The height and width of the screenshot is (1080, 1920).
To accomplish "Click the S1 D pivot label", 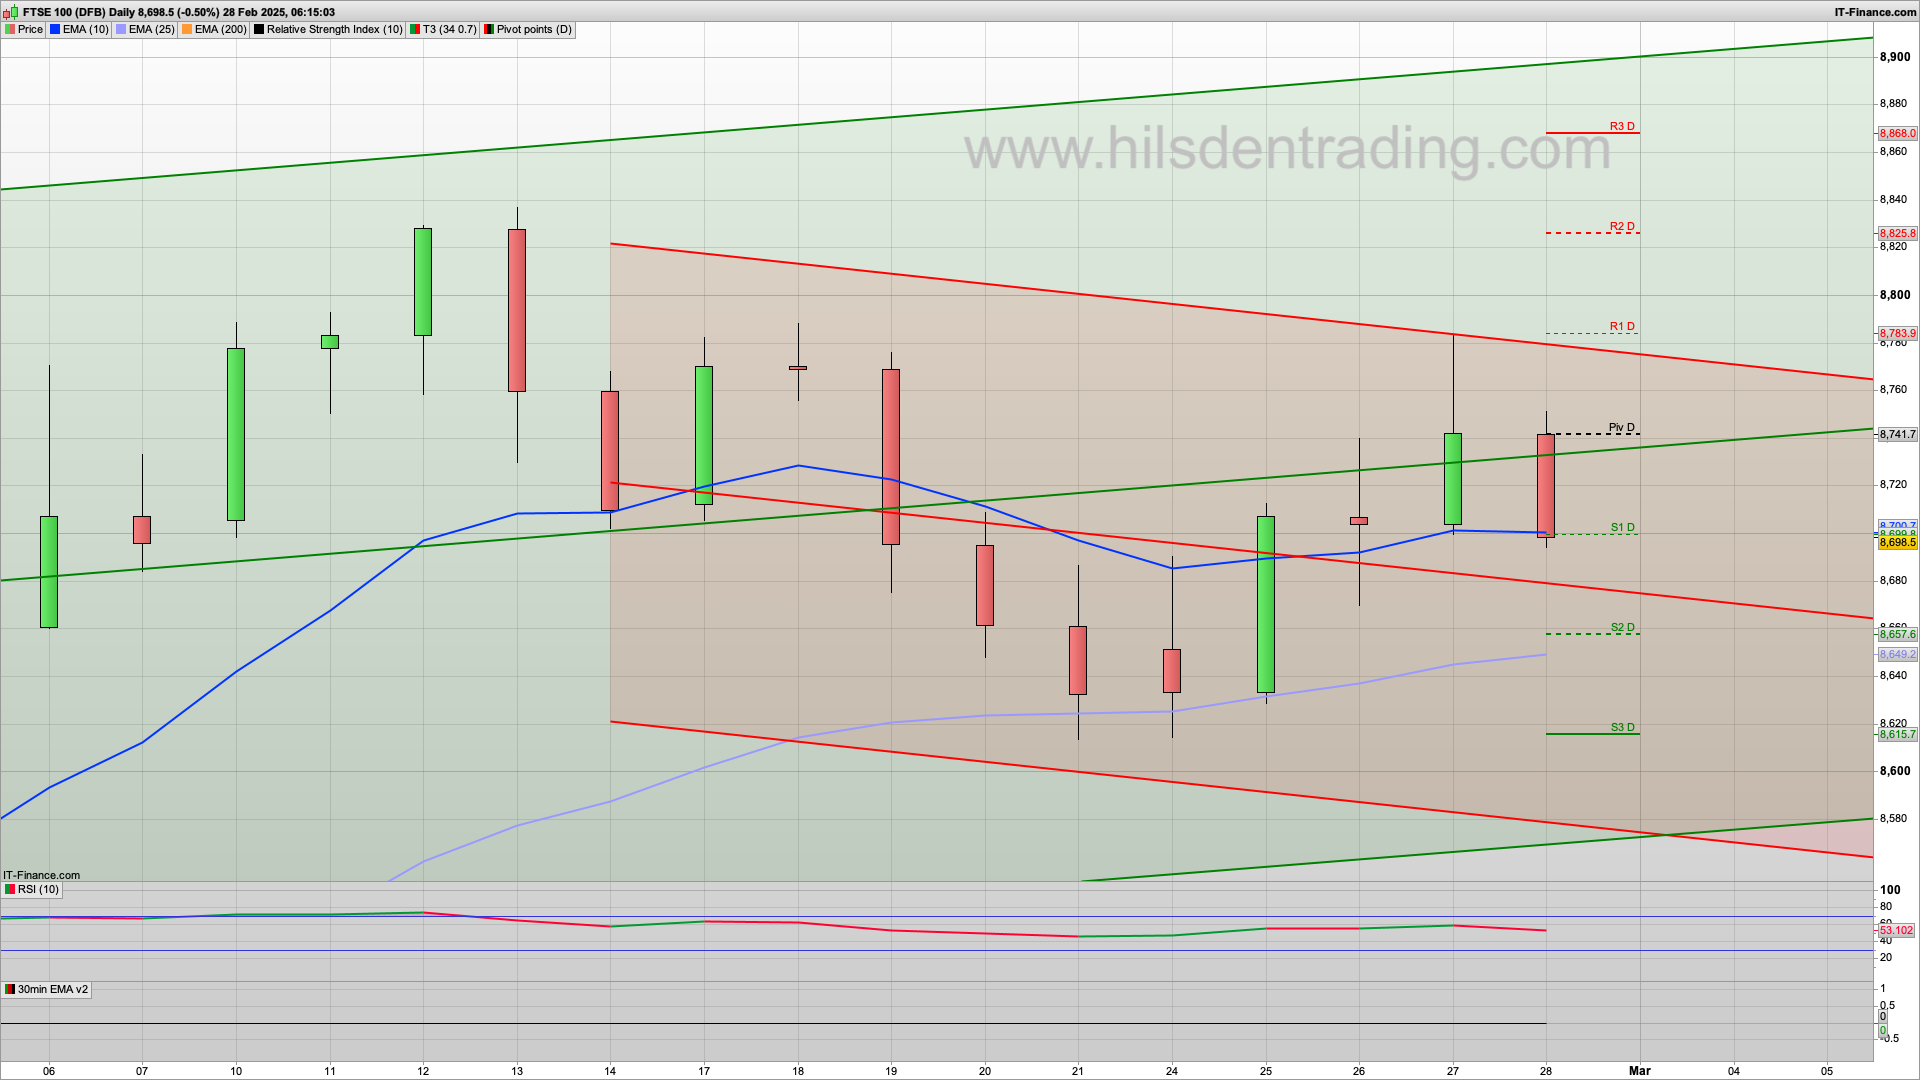I will [x=1622, y=528].
